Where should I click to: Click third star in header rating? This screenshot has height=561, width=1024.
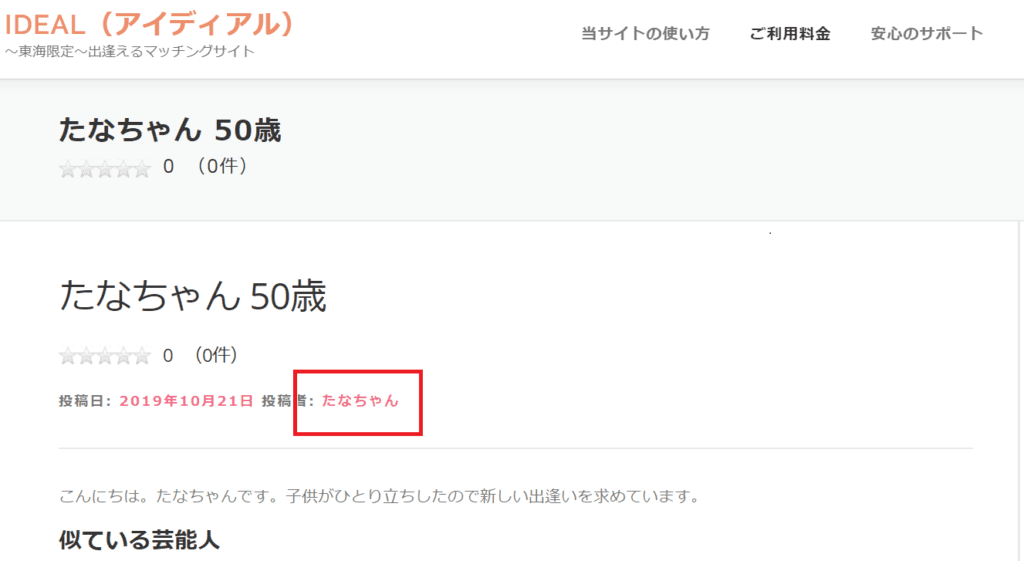pos(105,169)
